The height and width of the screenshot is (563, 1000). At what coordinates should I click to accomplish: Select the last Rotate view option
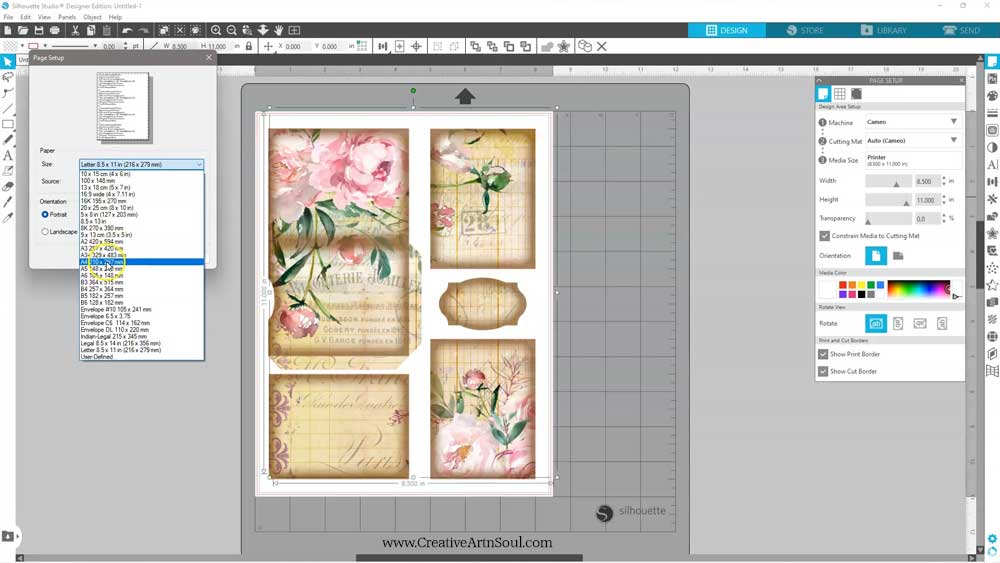(942, 323)
